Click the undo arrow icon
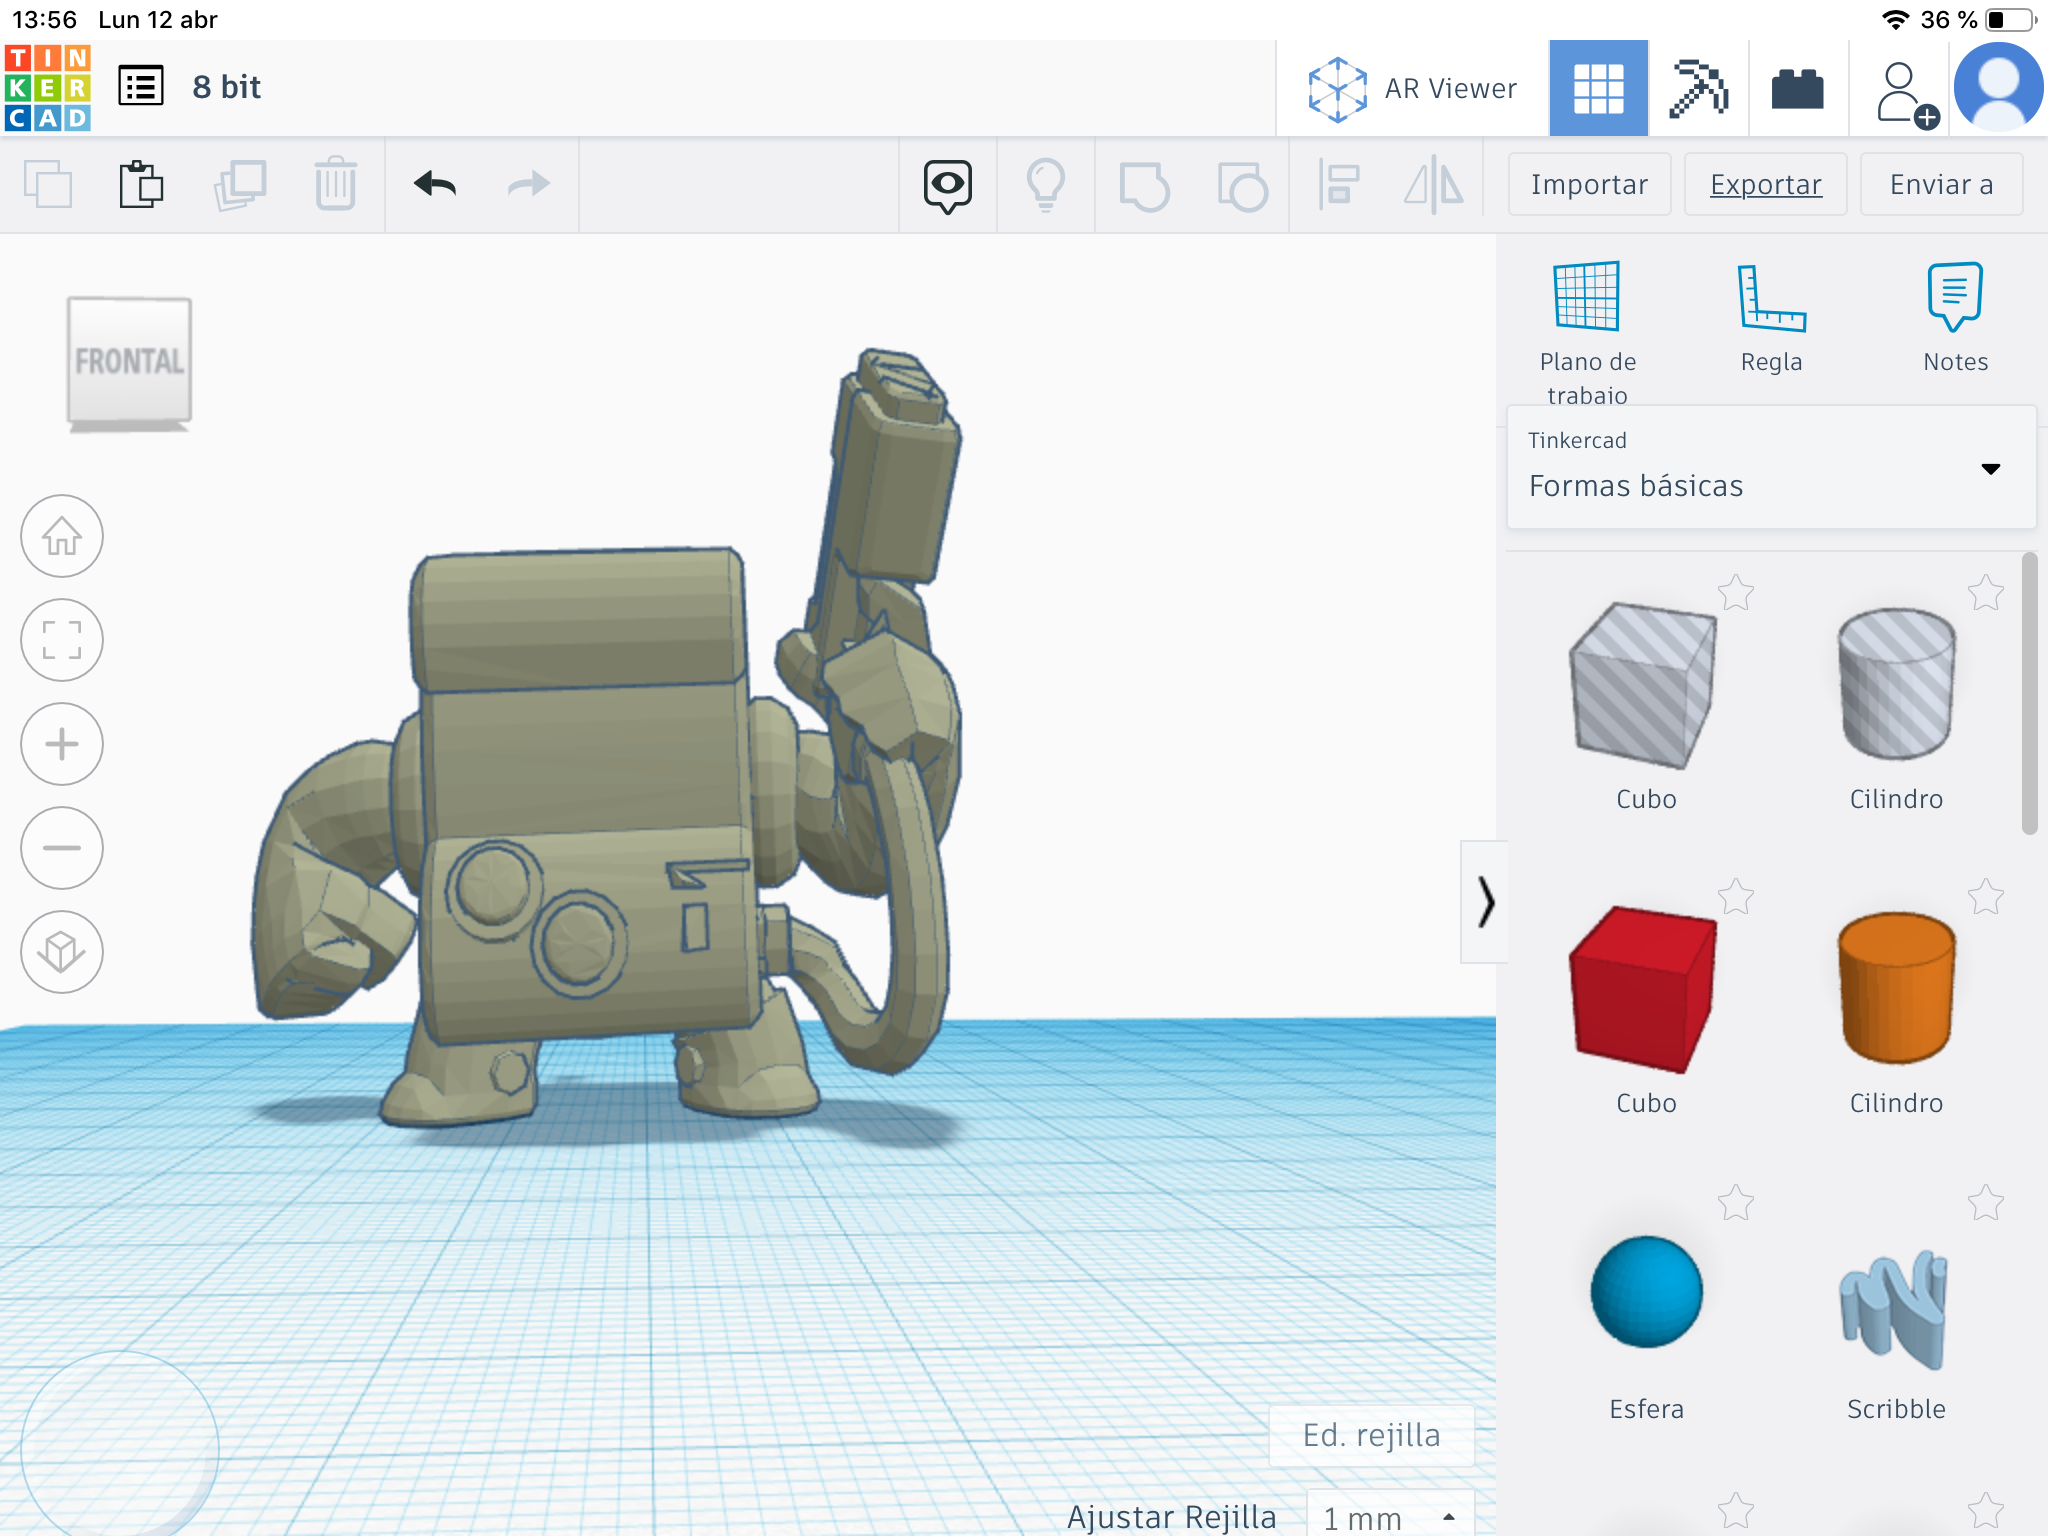The image size is (2048, 1536). pos(435,184)
